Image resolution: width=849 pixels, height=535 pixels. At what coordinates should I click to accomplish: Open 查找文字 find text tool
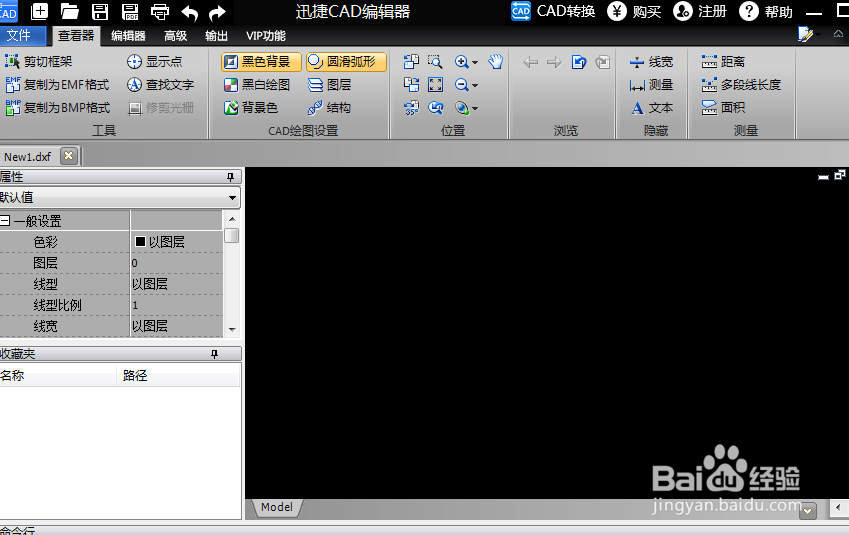tap(160, 85)
